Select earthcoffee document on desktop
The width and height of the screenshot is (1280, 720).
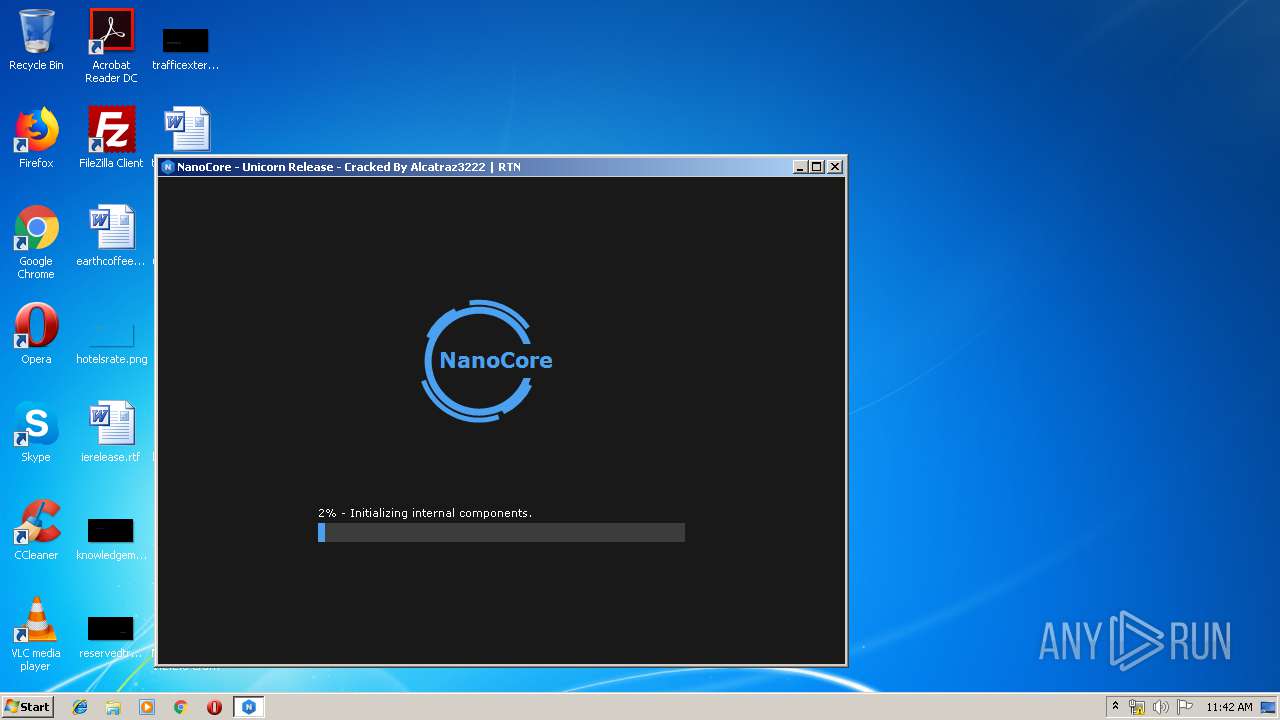(111, 236)
